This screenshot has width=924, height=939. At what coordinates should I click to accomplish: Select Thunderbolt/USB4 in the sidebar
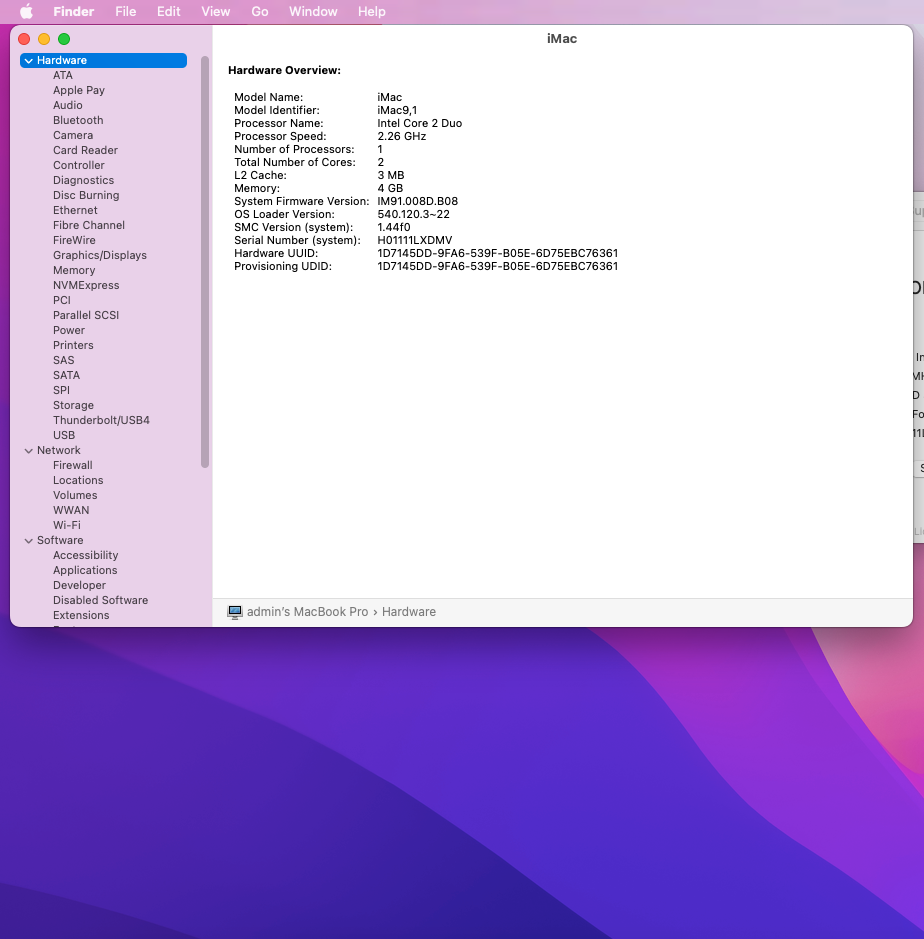coord(101,420)
